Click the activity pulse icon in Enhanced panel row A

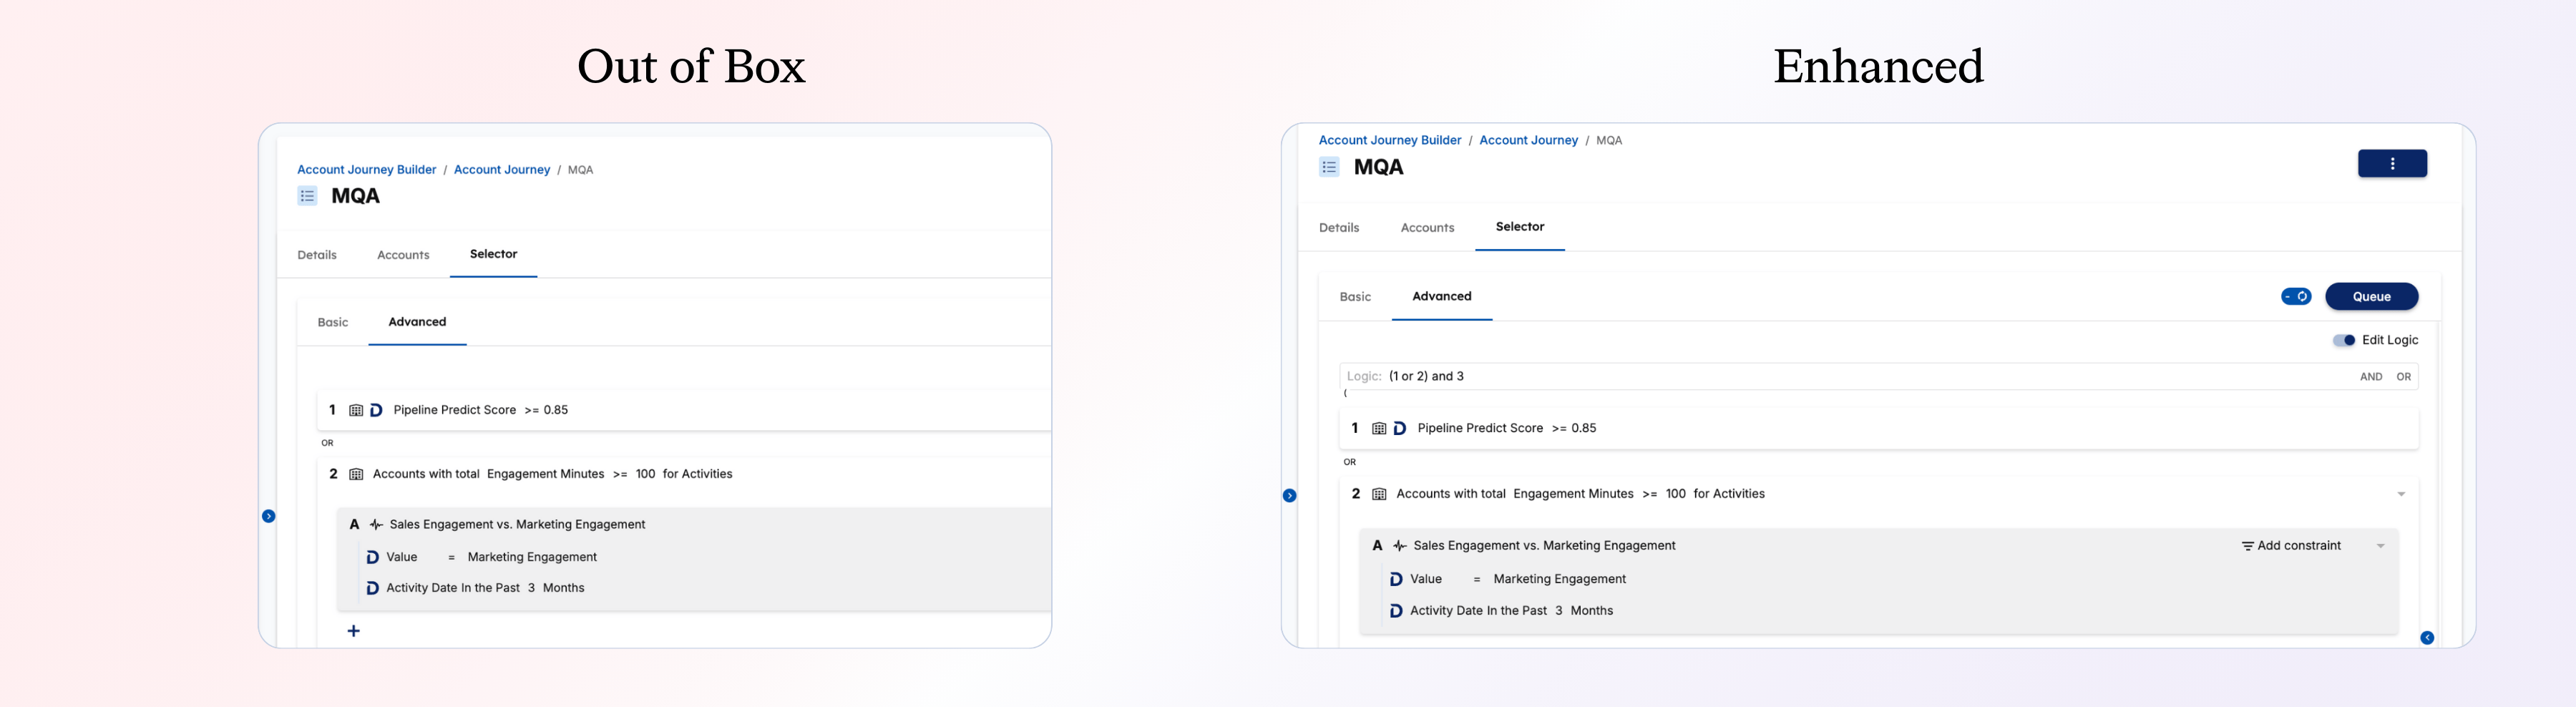tap(1399, 546)
